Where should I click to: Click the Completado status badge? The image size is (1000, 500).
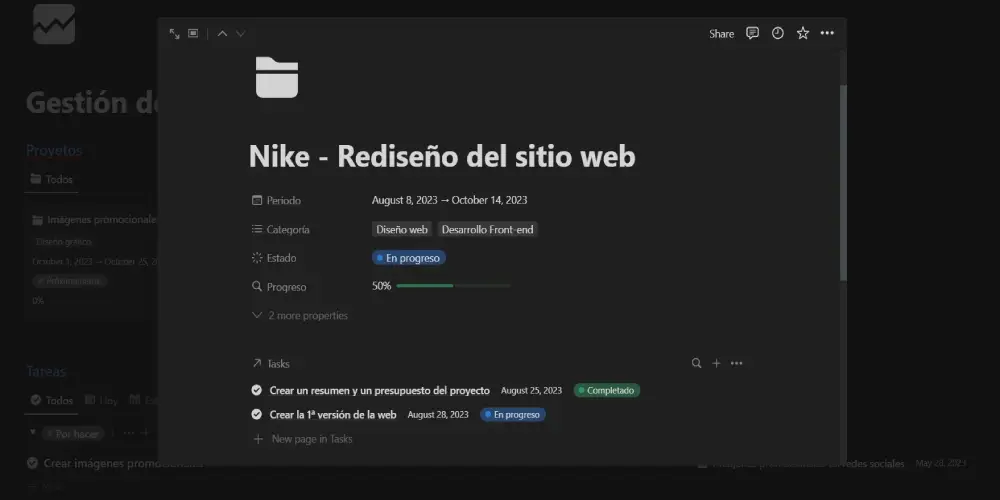(x=607, y=390)
